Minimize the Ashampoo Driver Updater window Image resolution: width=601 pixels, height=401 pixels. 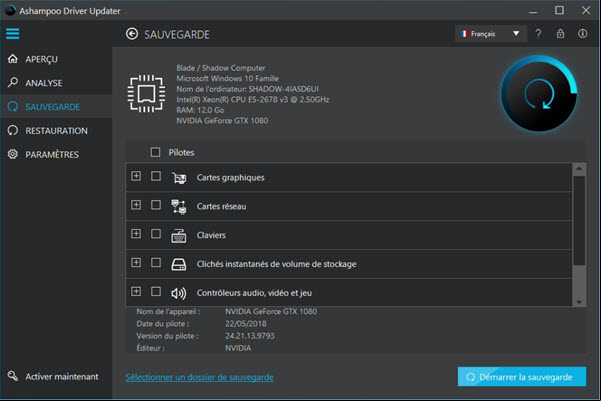533,10
